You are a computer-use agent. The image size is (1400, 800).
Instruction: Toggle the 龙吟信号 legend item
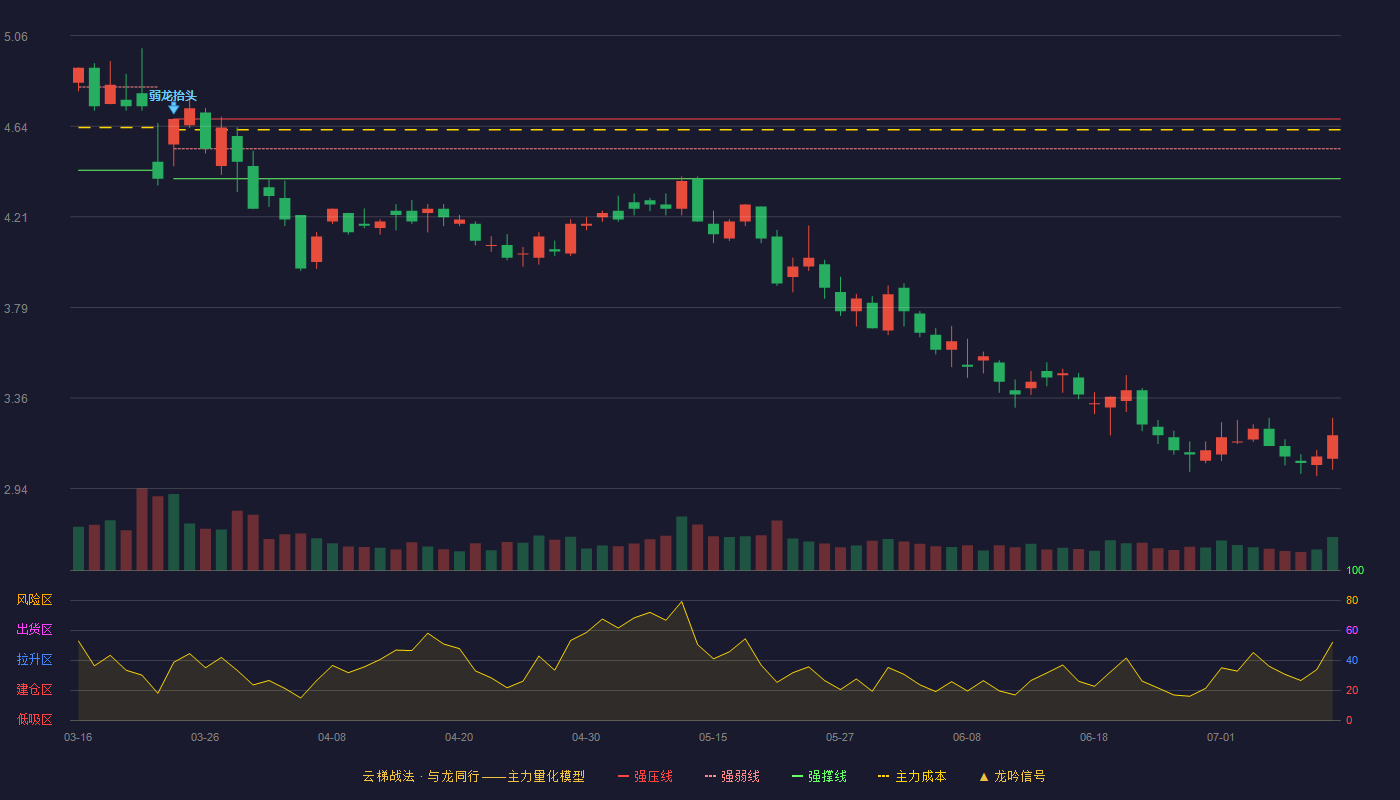tap(1011, 776)
